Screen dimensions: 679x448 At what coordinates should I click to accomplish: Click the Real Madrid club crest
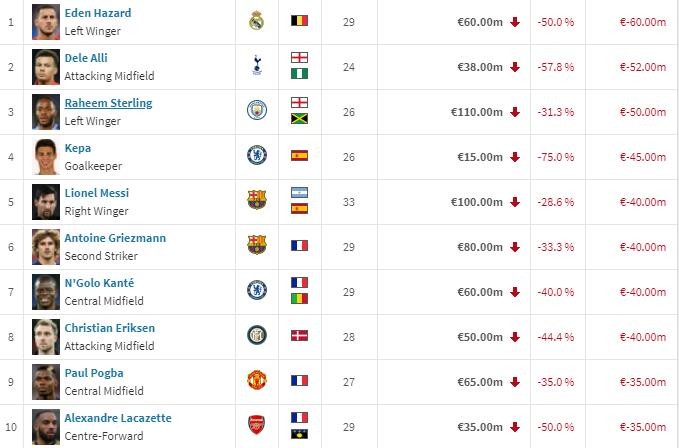[256, 21]
